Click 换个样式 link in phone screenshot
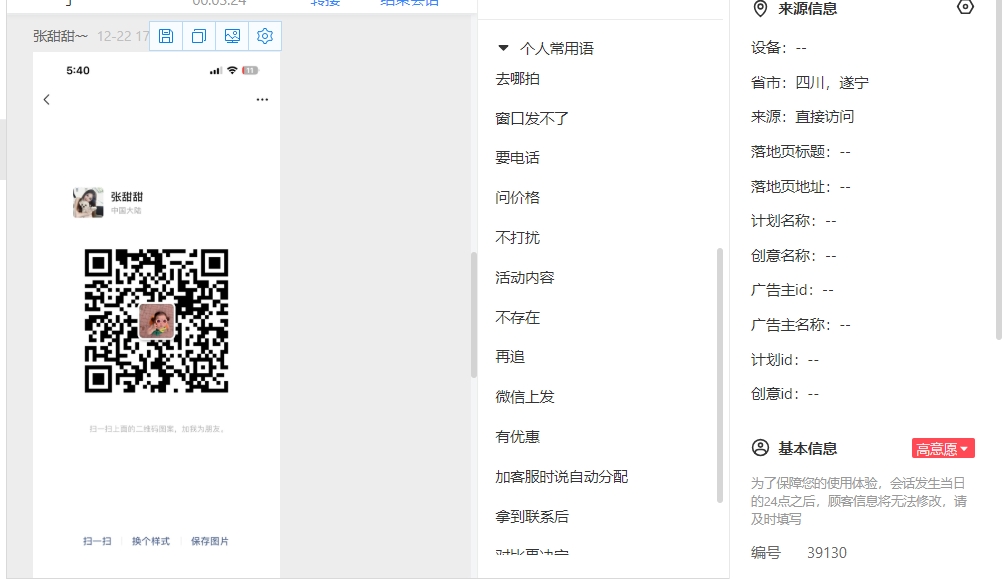Screen dimensions: 1002x579 (151, 541)
